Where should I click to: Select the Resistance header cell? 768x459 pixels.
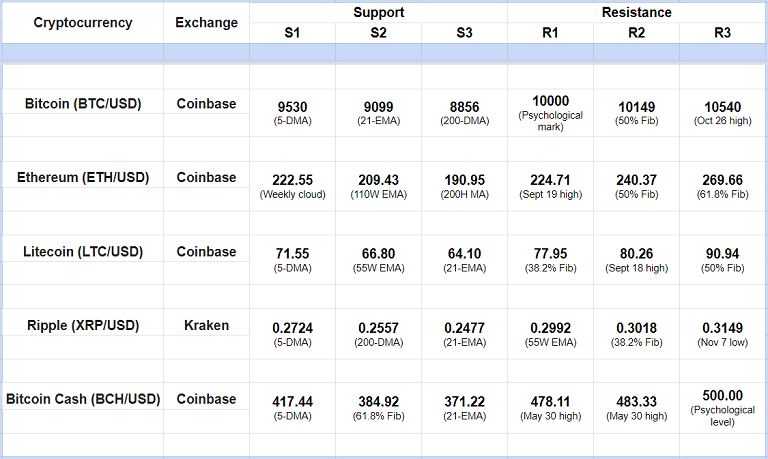636,13
